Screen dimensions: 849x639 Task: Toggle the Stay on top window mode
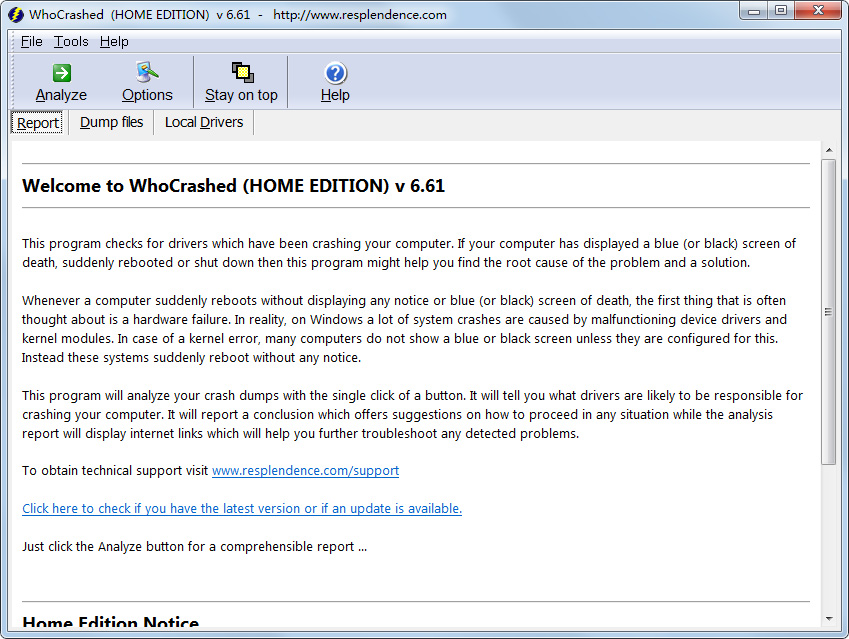point(240,82)
